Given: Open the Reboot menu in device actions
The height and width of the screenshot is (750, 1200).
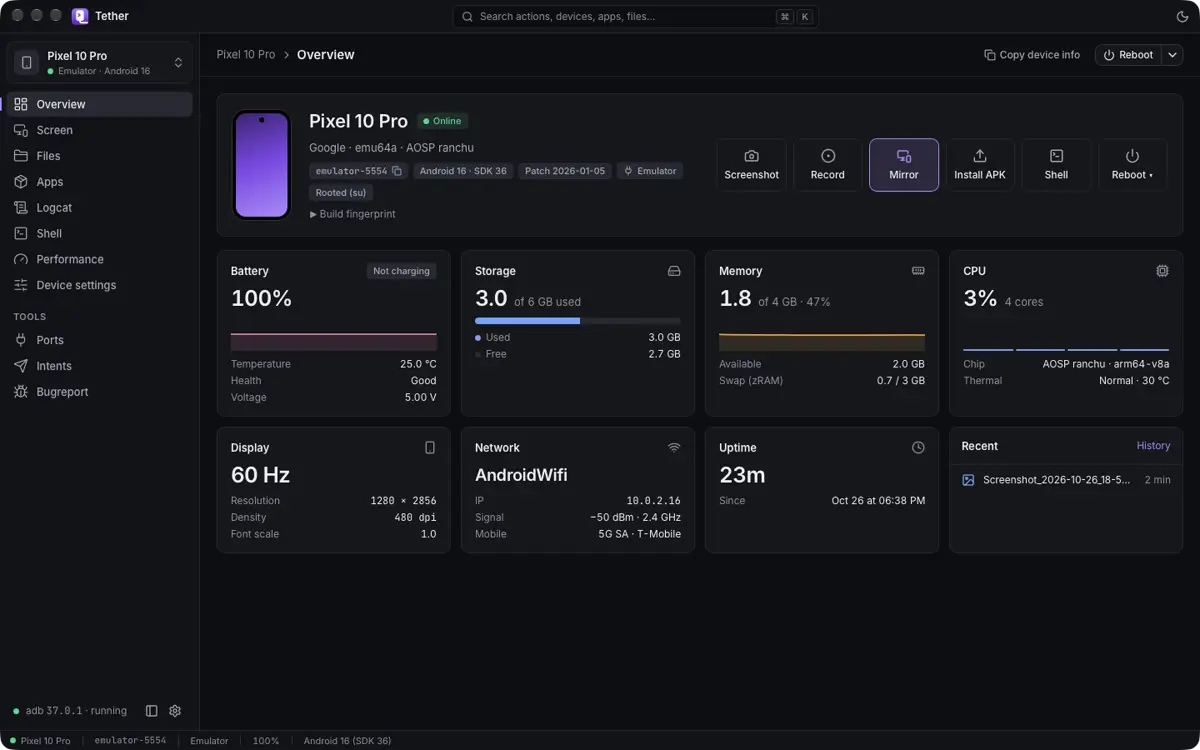Looking at the screenshot, I should [1132, 165].
